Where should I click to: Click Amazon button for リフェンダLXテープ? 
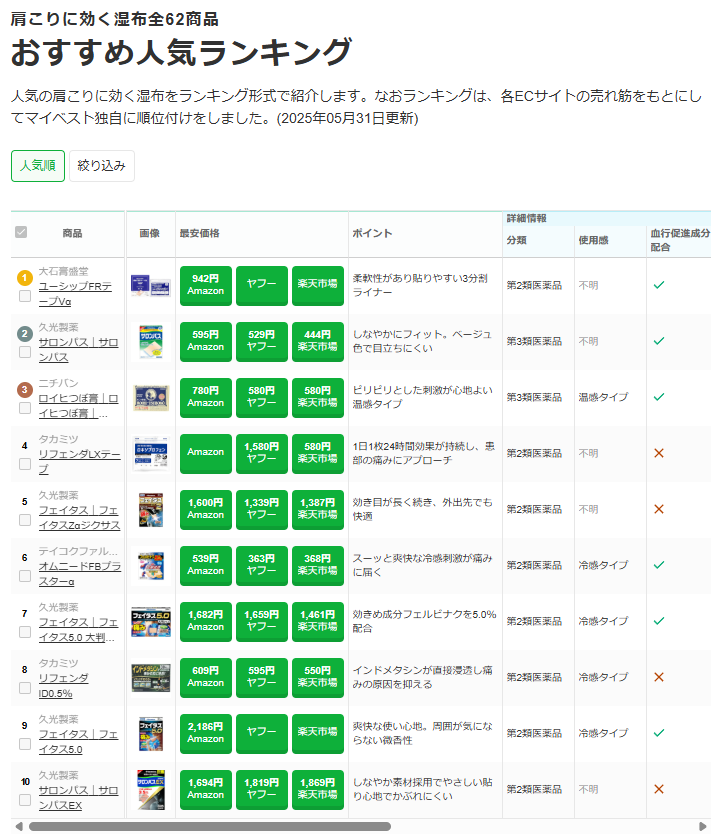(x=206, y=454)
